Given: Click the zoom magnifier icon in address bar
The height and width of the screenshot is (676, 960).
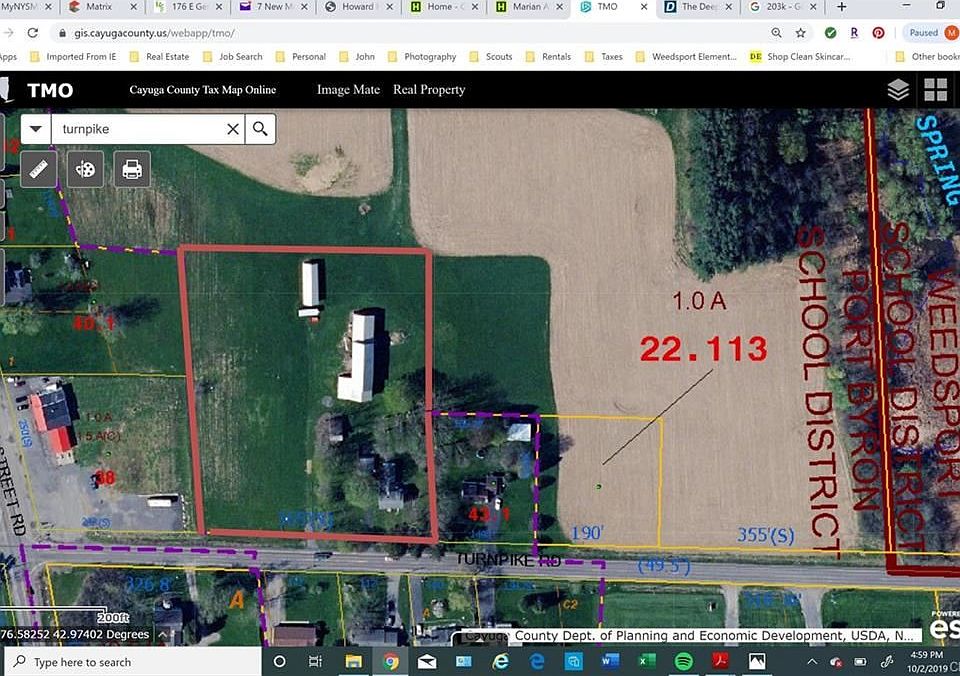Looking at the screenshot, I should (776, 33).
